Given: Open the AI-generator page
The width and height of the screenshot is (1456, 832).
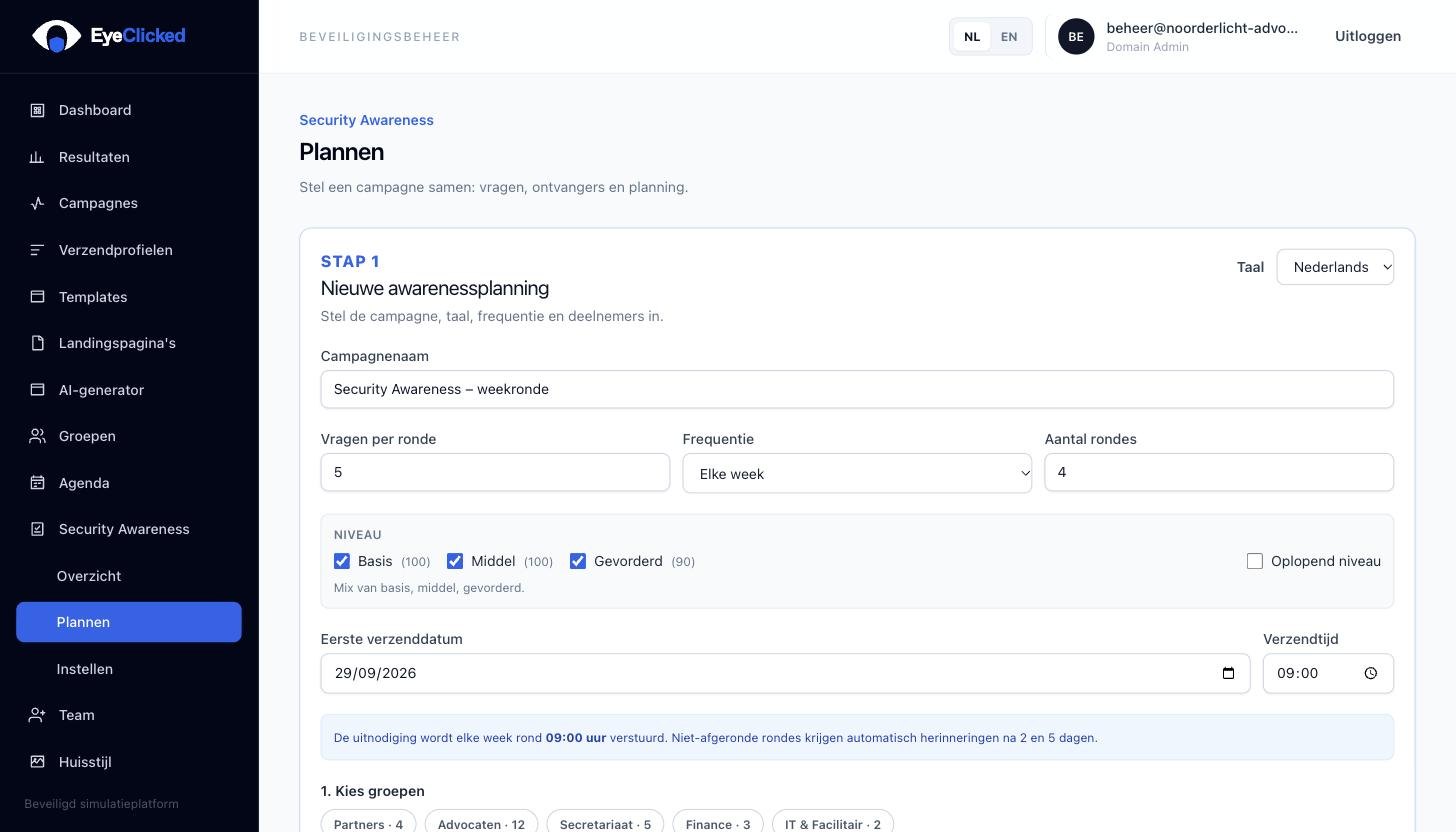Looking at the screenshot, I should (129, 390).
